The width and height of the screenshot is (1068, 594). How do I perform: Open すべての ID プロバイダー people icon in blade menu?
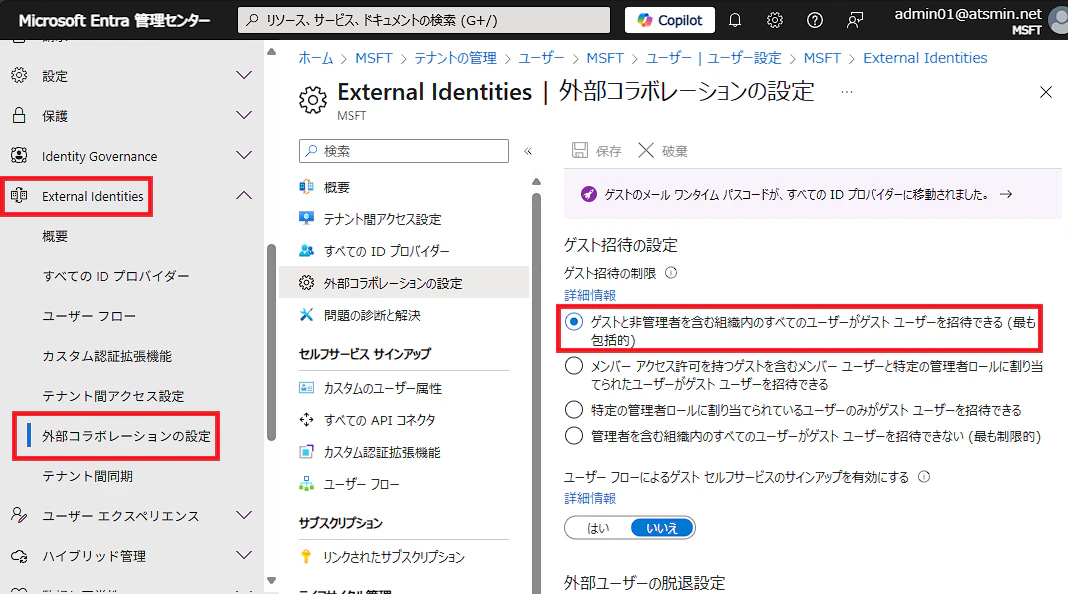[307, 251]
